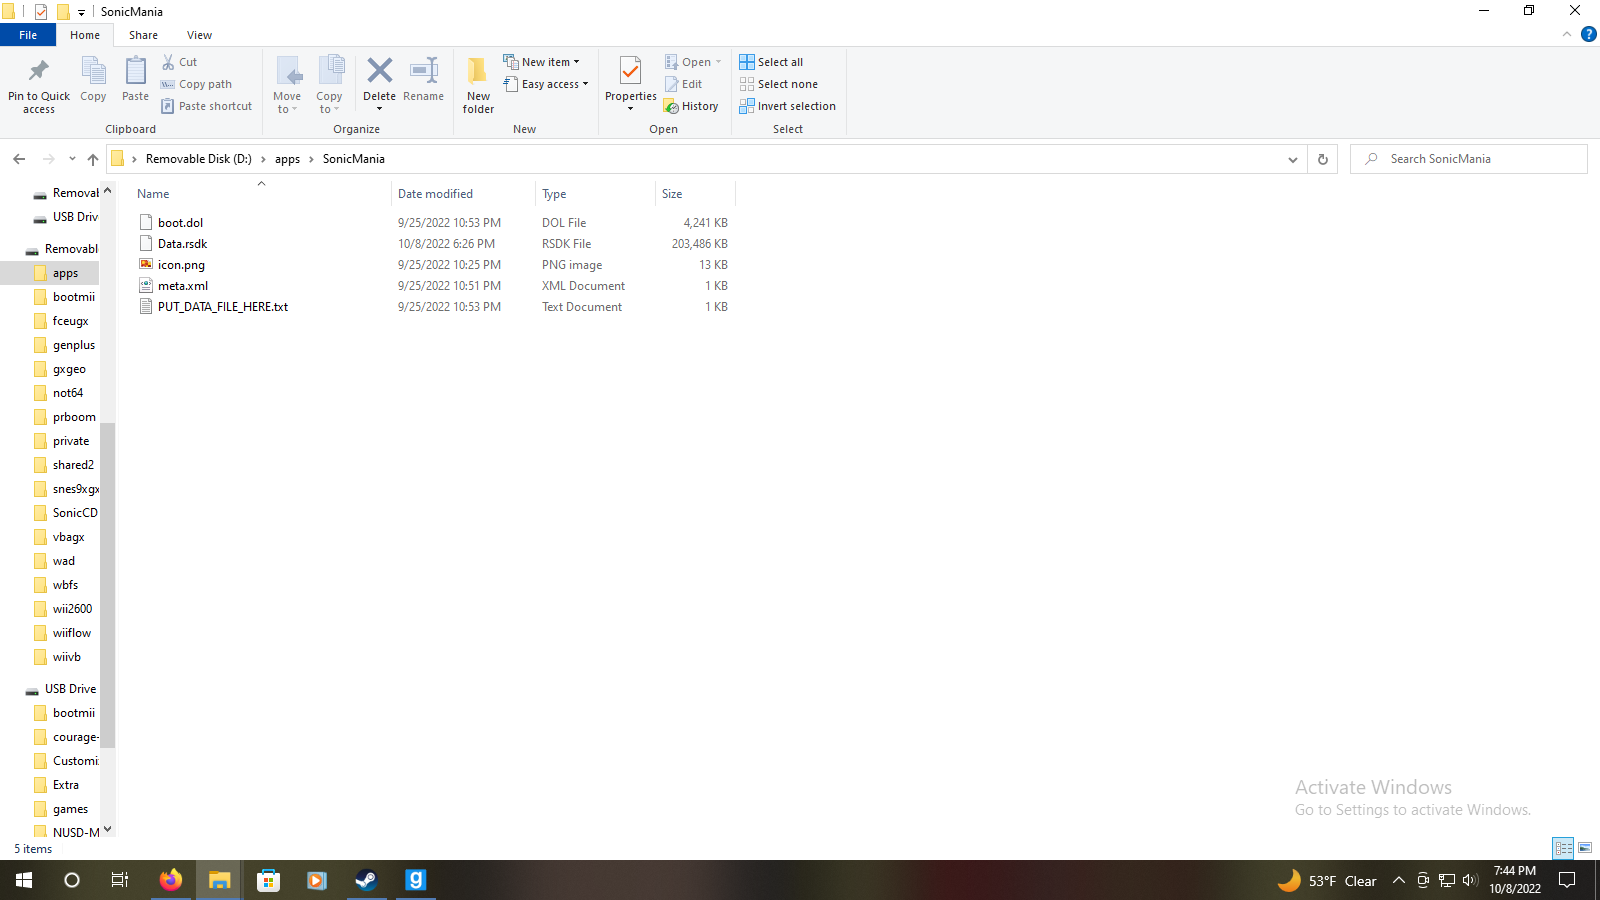
Task: Switch to the Share ribbon tab
Action: [x=143, y=35]
